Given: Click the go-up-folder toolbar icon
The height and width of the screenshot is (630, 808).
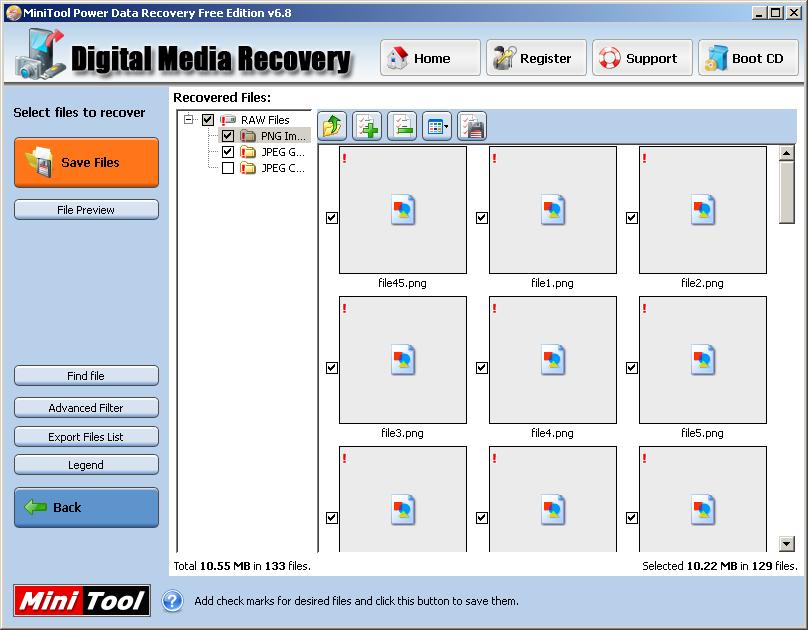Looking at the screenshot, I should tap(332, 126).
